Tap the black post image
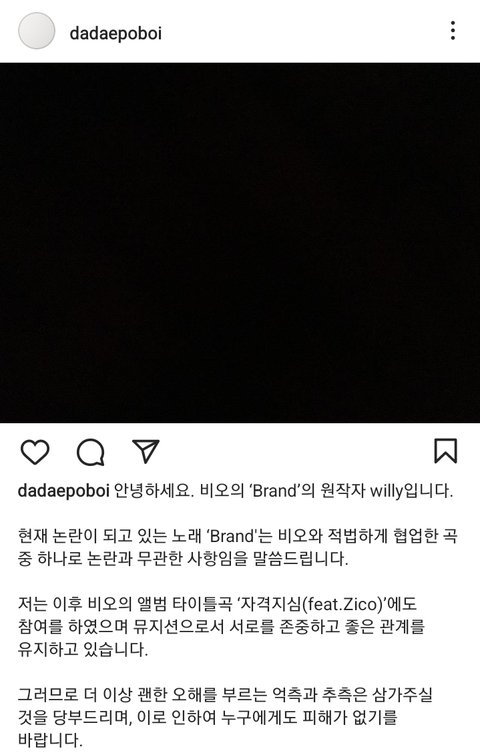Screen dimensions: 480x753 tap(240, 243)
